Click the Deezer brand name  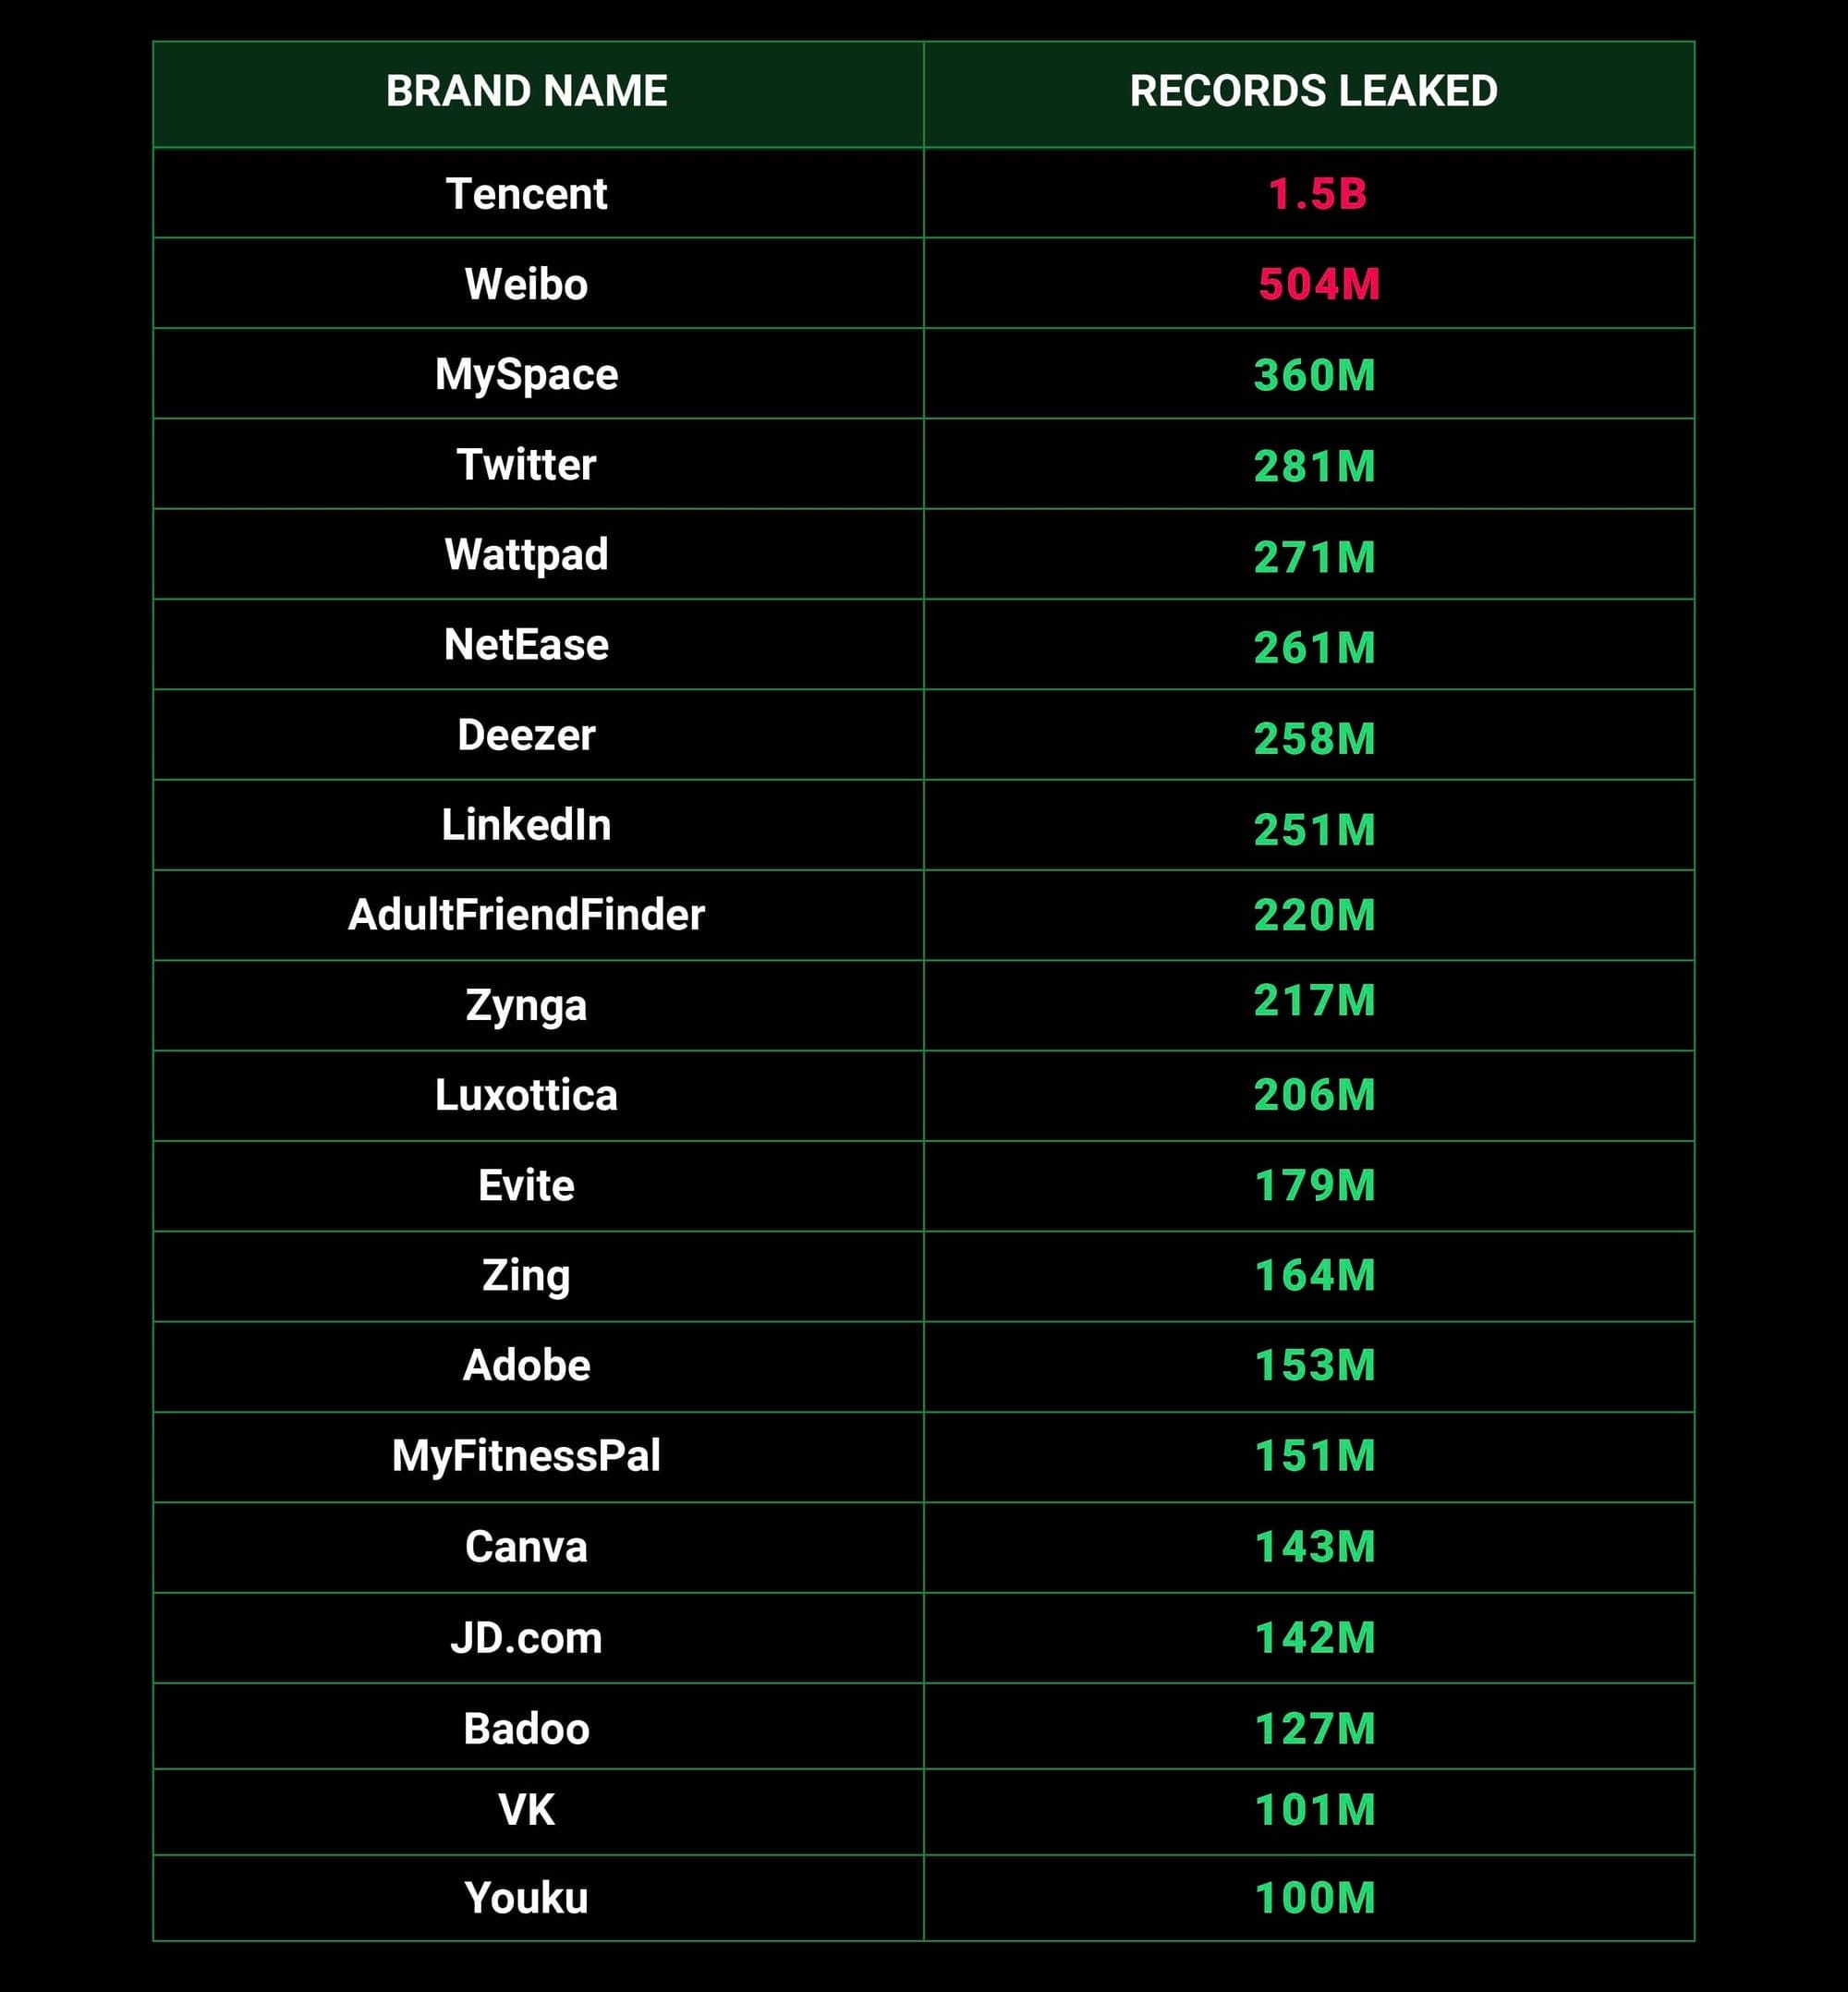[526, 735]
